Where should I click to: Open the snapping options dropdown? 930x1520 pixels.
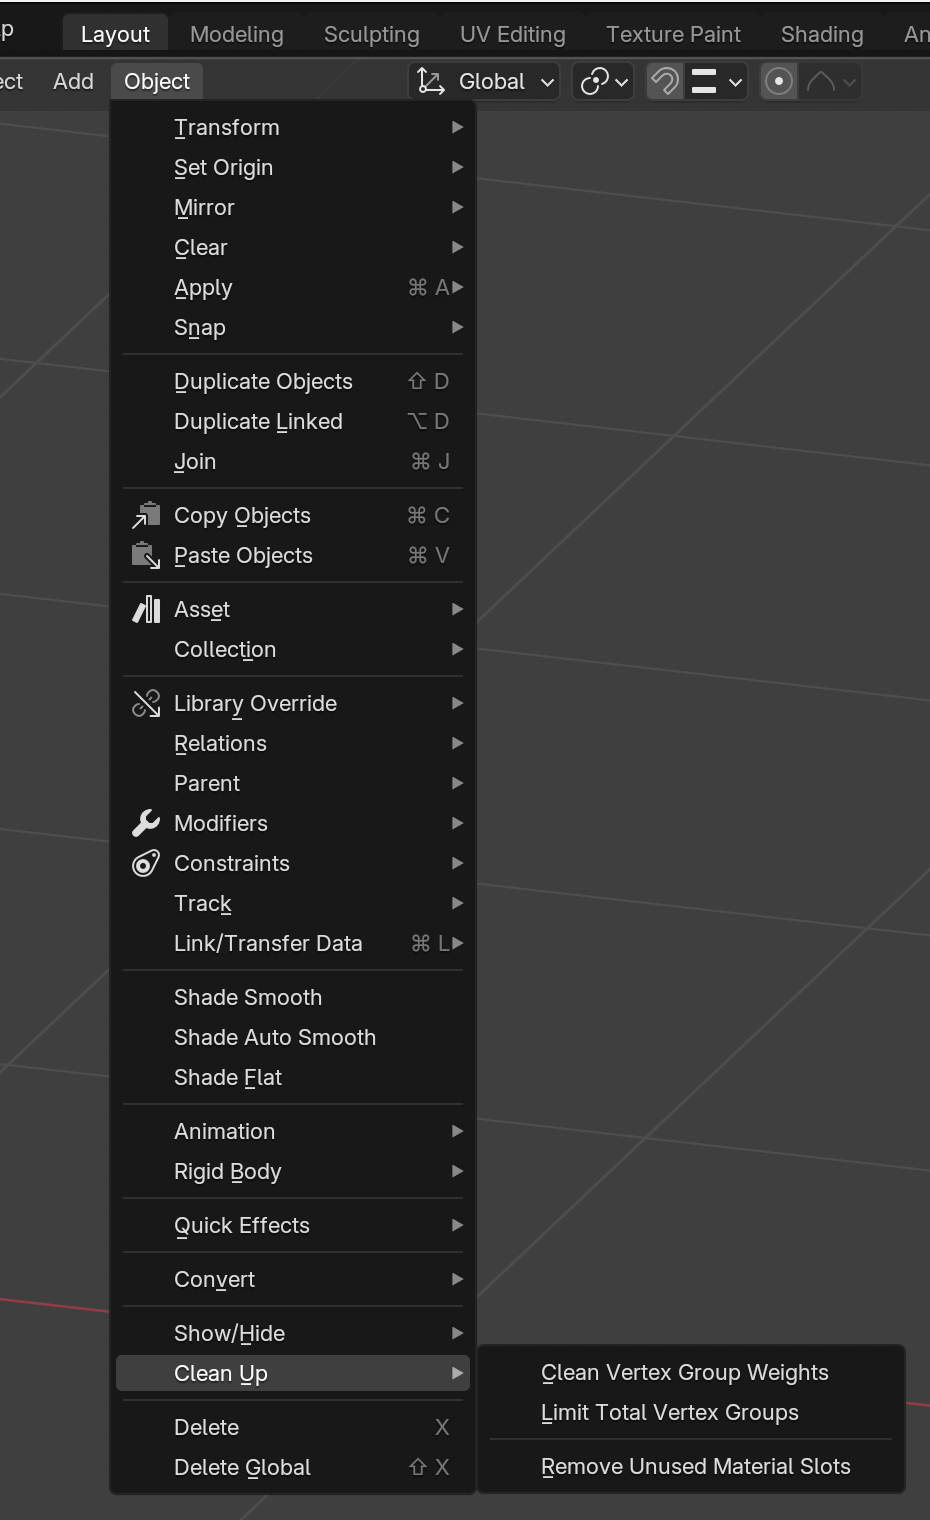point(716,82)
